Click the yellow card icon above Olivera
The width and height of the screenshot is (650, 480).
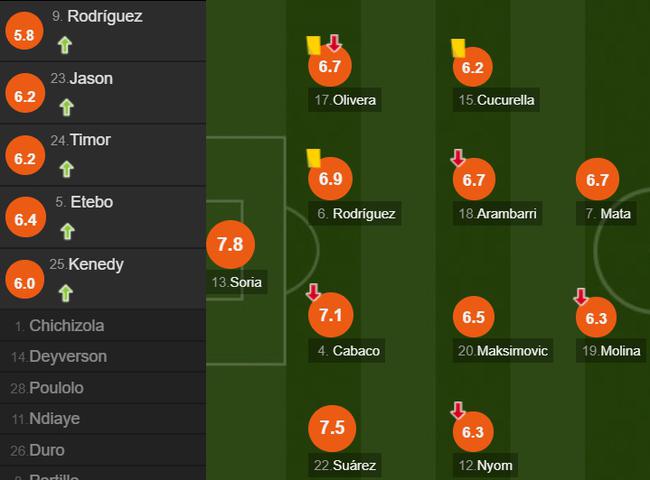[313, 45]
